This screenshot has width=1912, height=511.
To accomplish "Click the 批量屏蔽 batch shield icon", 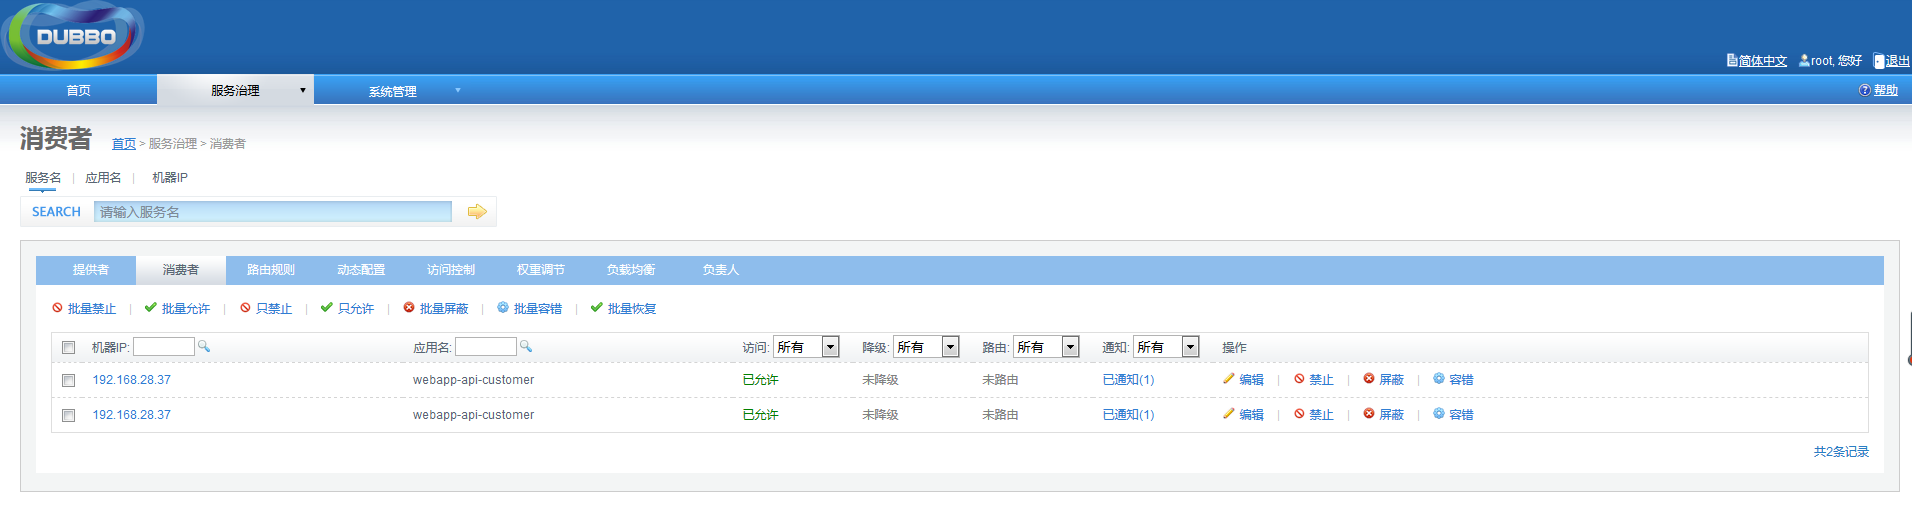I will (x=409, y=308).
